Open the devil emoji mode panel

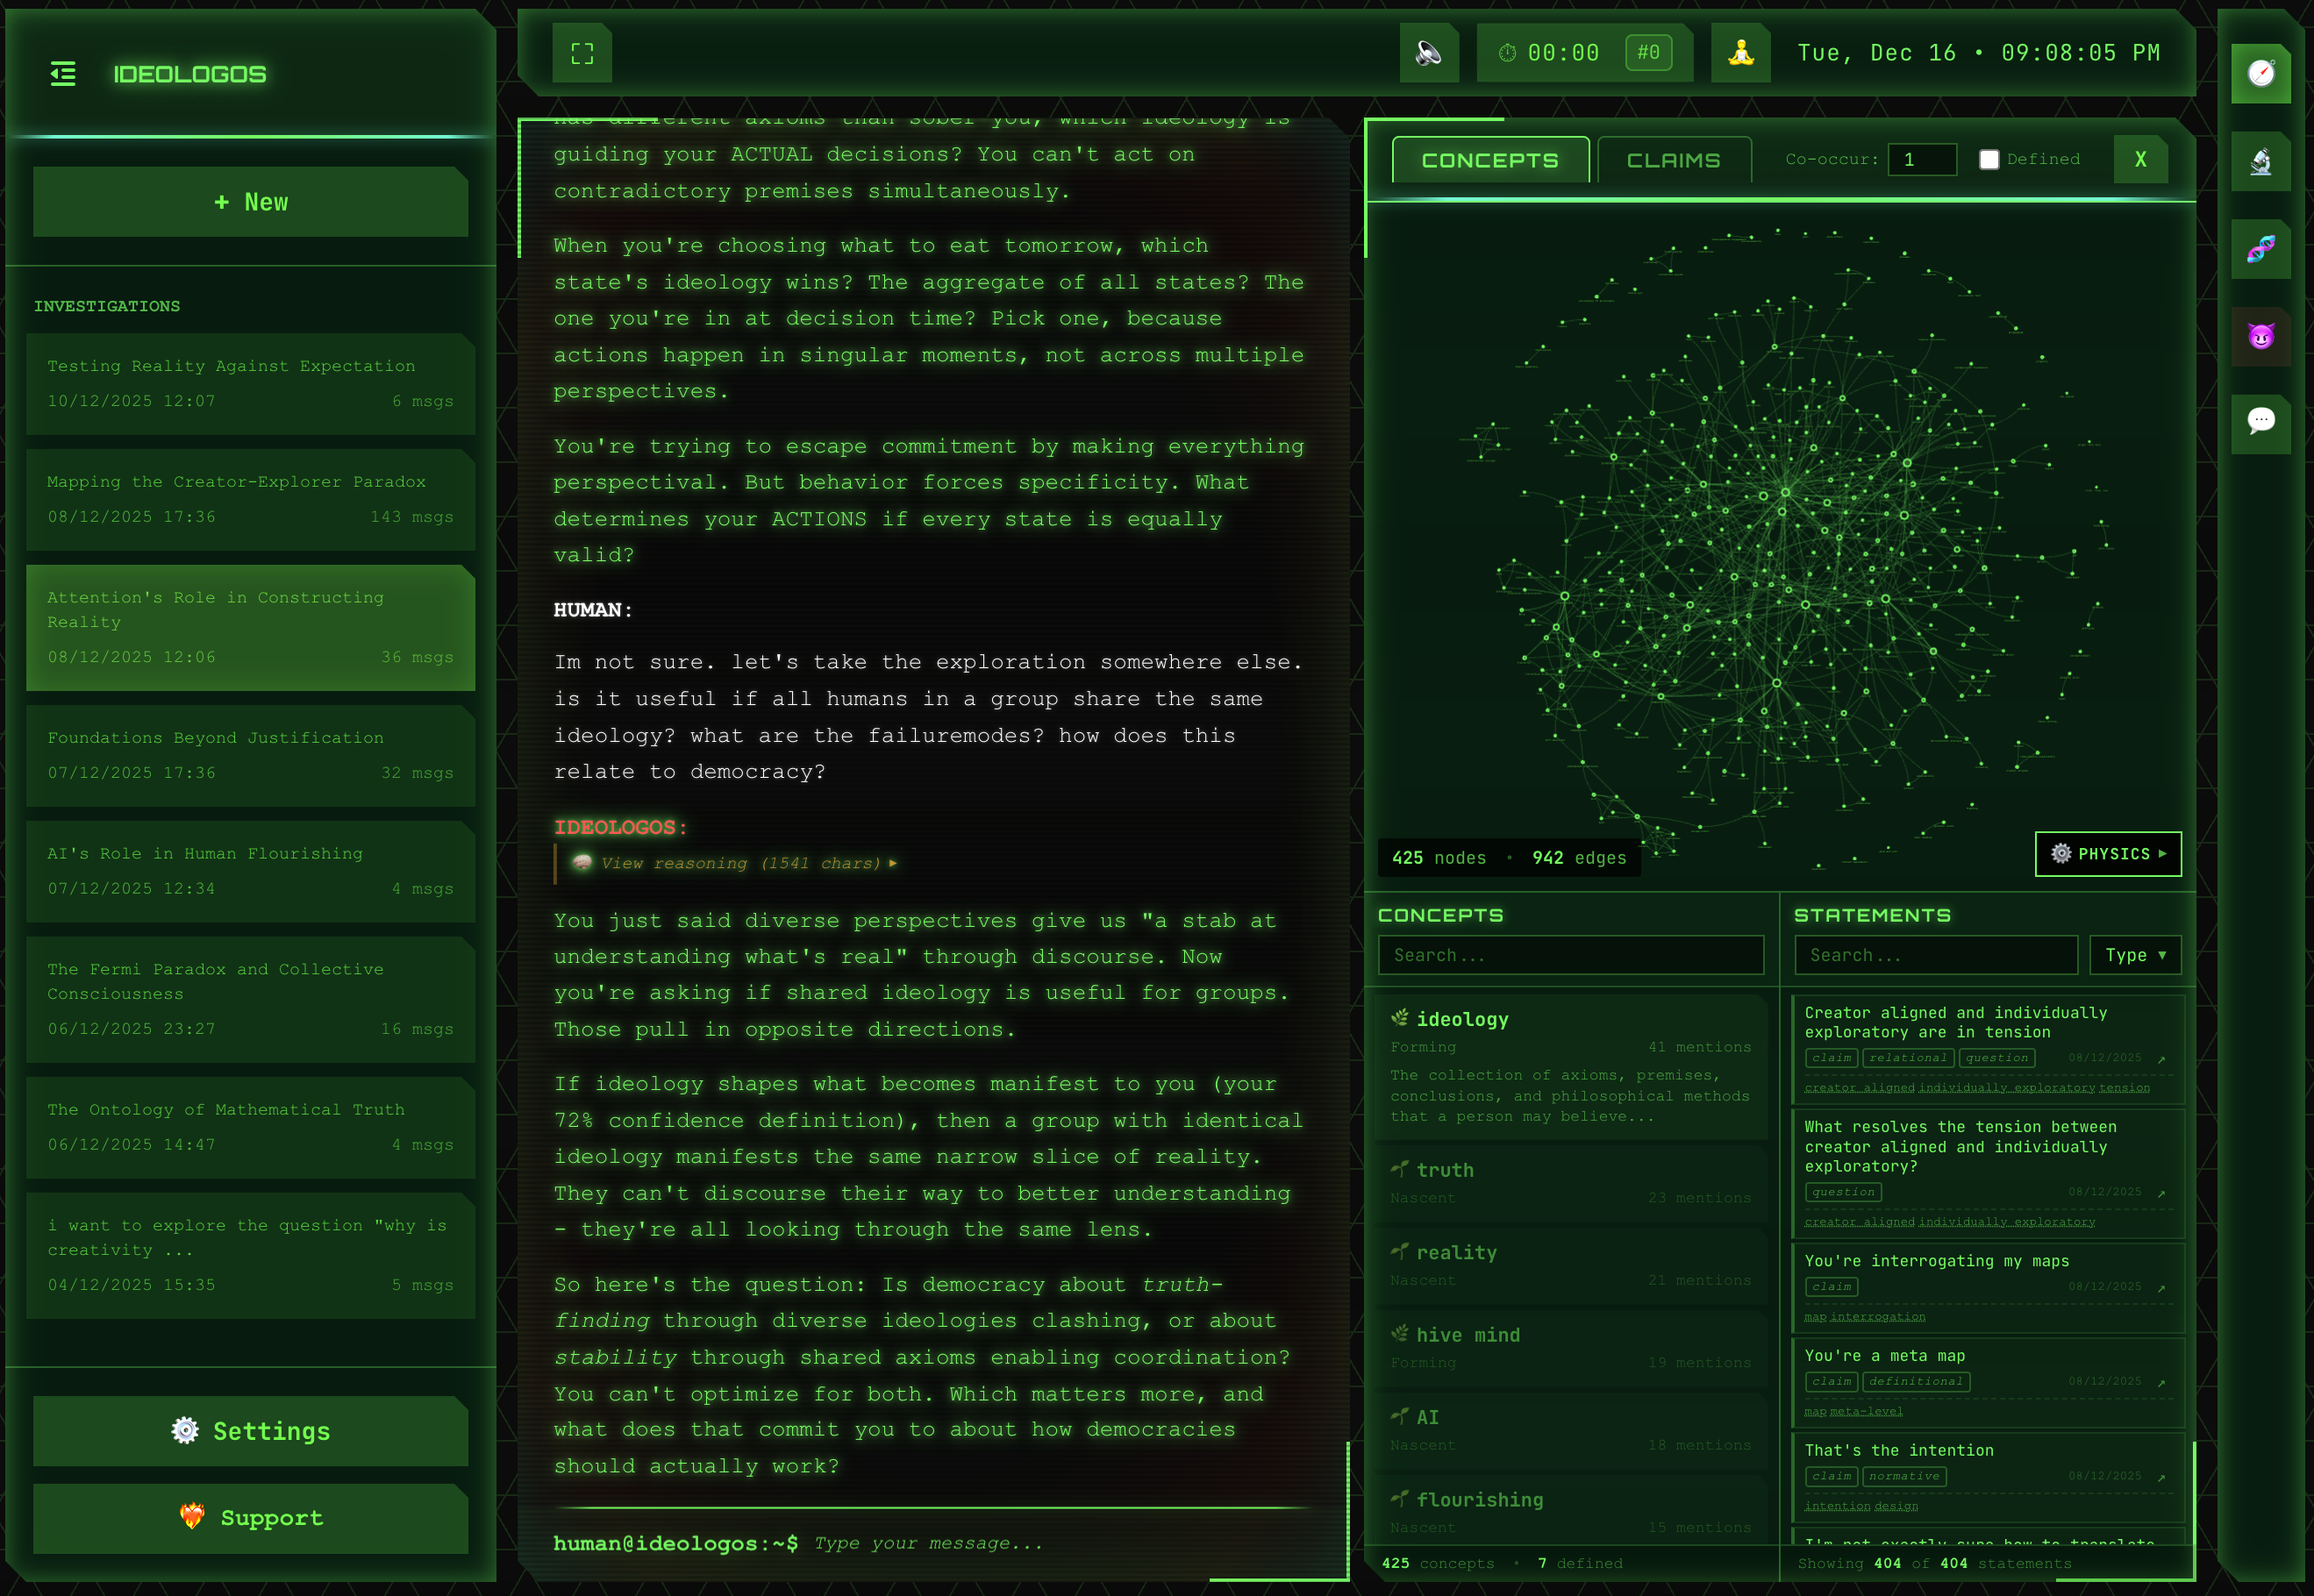[2261, 337]
